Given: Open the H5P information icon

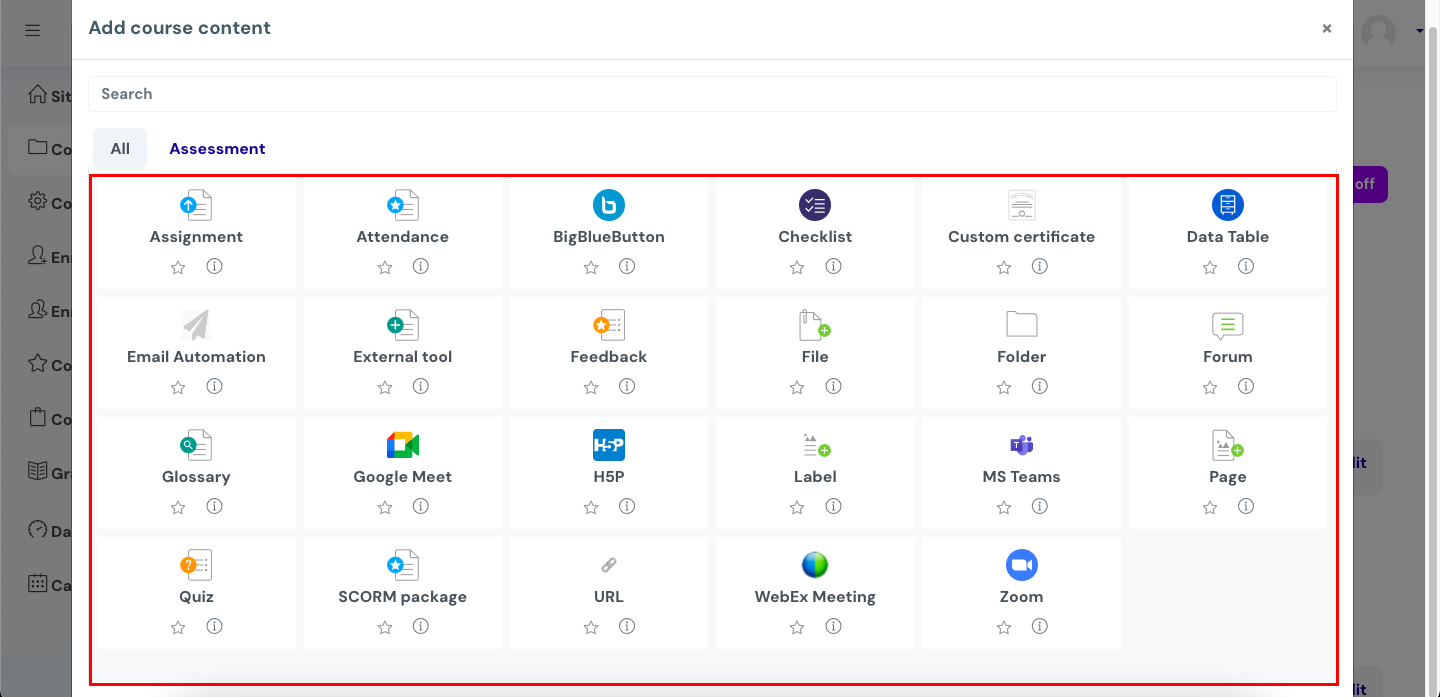Looking at the screenshot, I should pos(627,506).
